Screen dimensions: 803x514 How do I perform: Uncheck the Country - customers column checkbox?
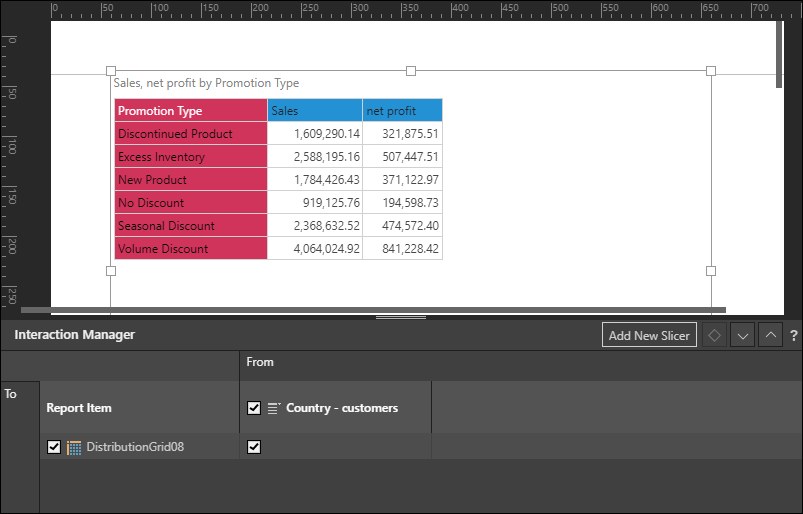point(254,408)
